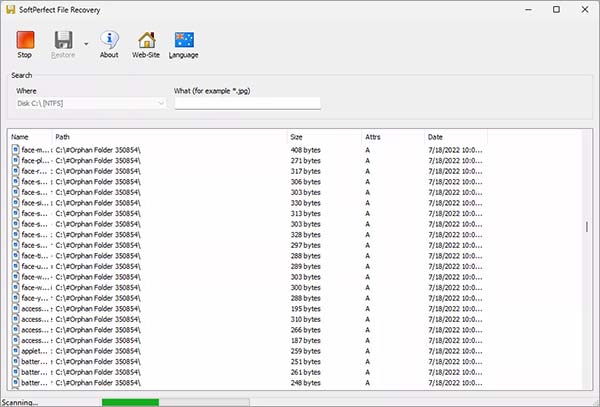Click the 195 bytes size cell
The height and width of the screenshot is (407, 600).
[305, 309]
